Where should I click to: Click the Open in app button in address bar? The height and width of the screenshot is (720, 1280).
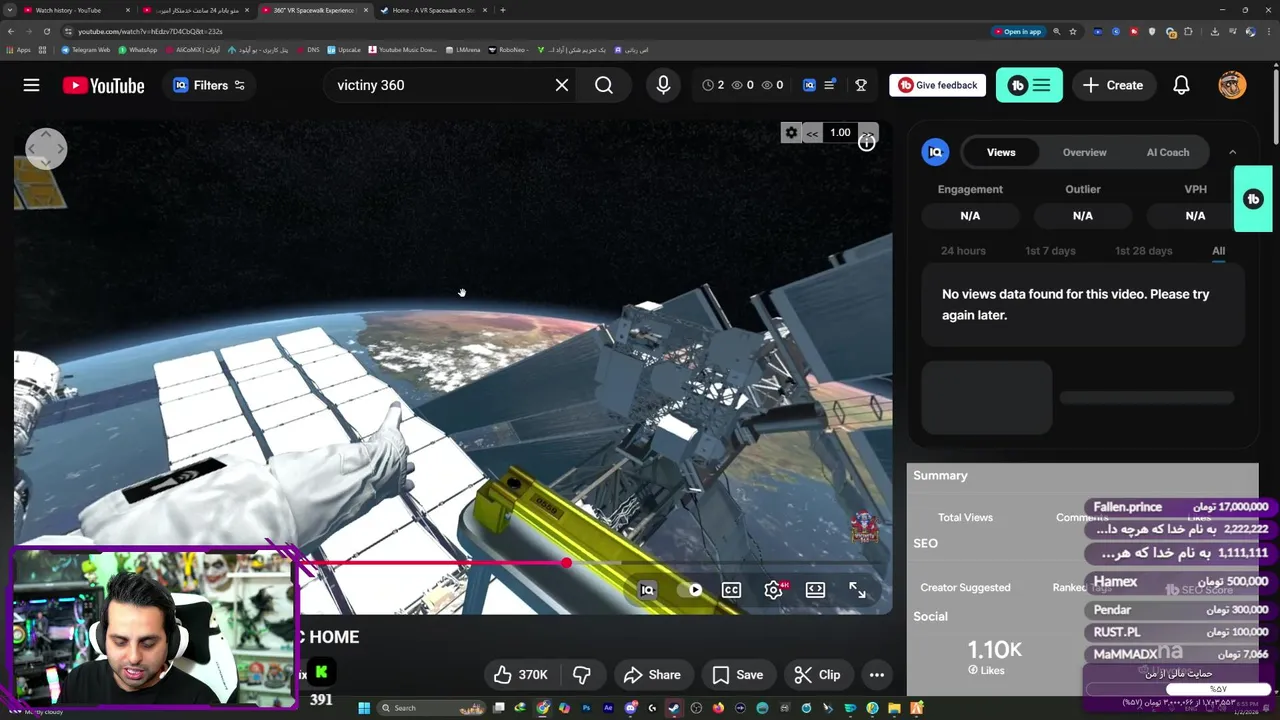coord(1018,31)
